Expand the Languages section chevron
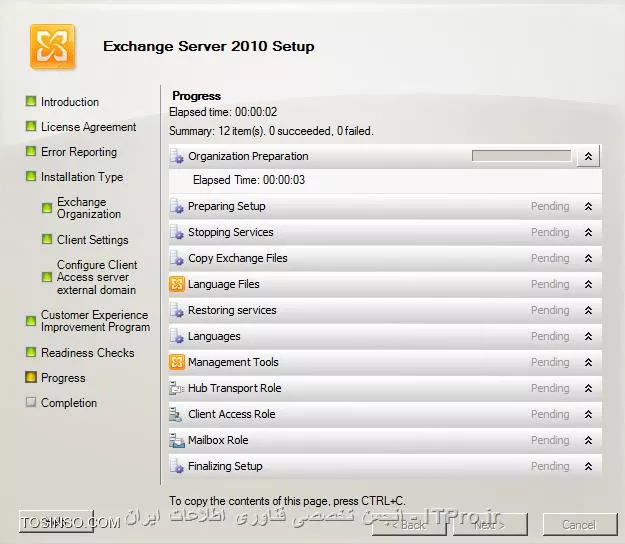The width and height of the screenshot is (625, 544). pos(588,336)
